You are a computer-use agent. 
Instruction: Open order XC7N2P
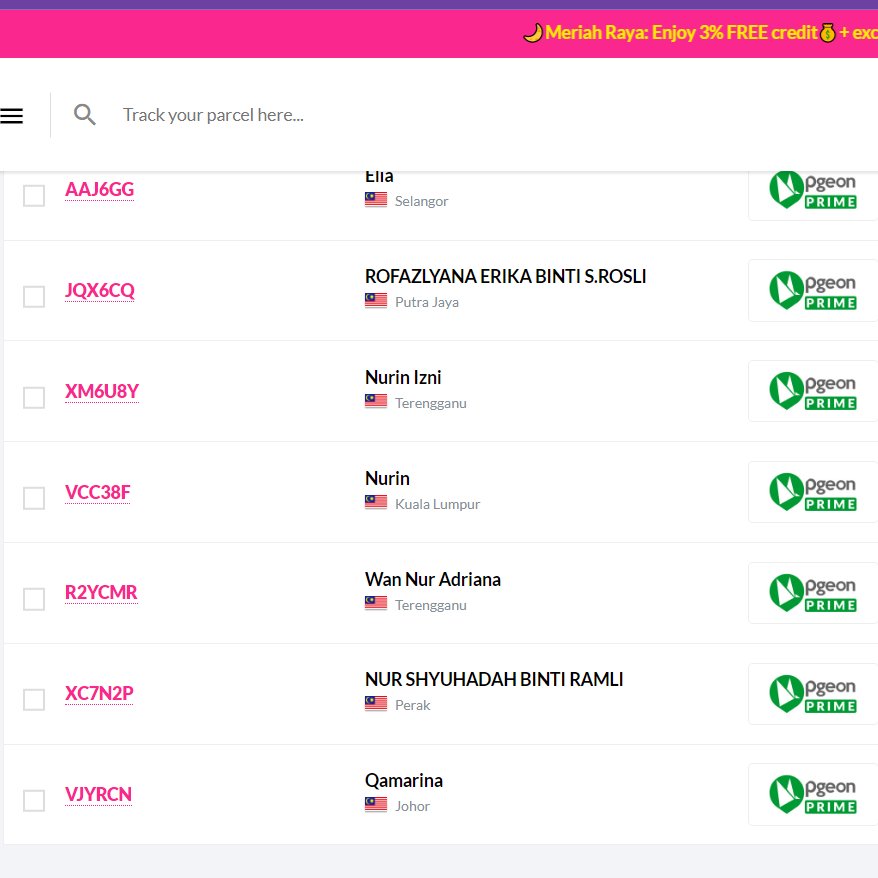tap(99, 693)
